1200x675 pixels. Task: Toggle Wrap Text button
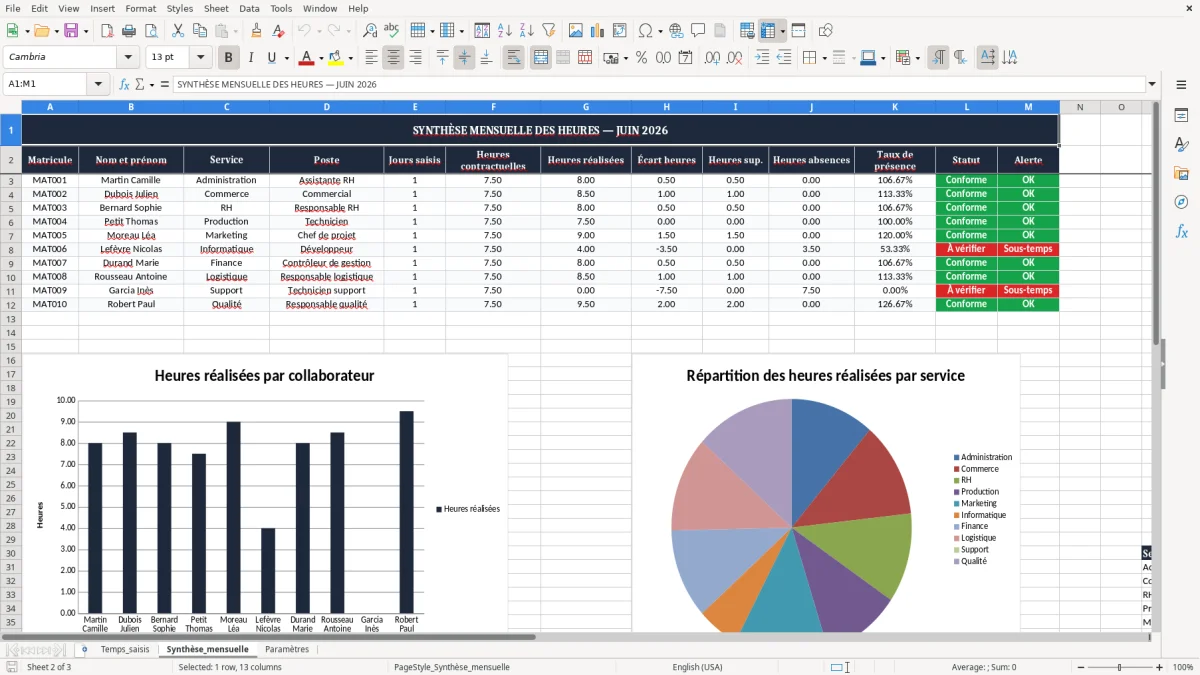[x=514, y=58]
